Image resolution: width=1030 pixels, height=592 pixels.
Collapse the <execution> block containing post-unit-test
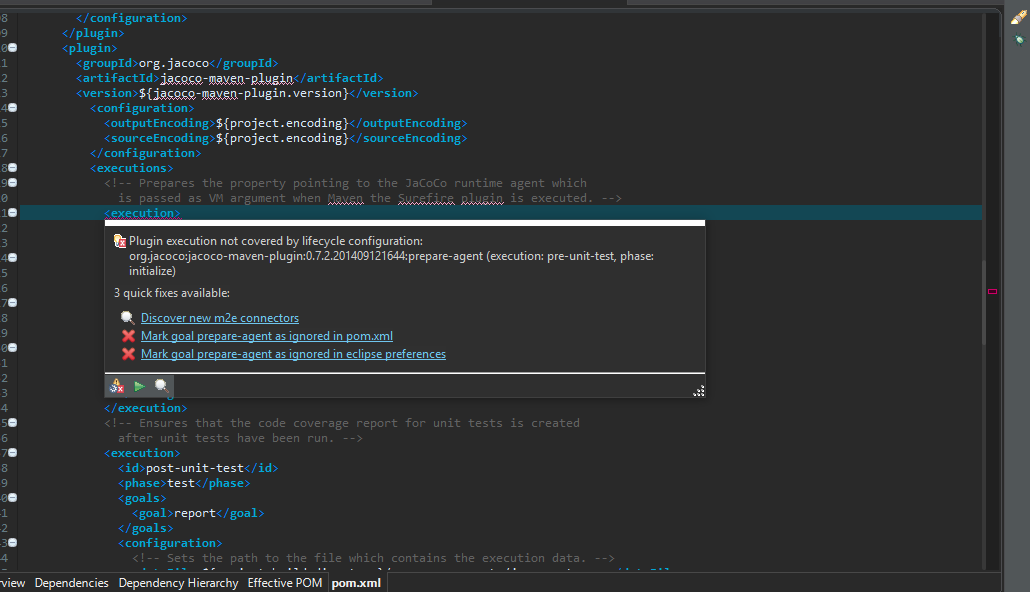12,453
